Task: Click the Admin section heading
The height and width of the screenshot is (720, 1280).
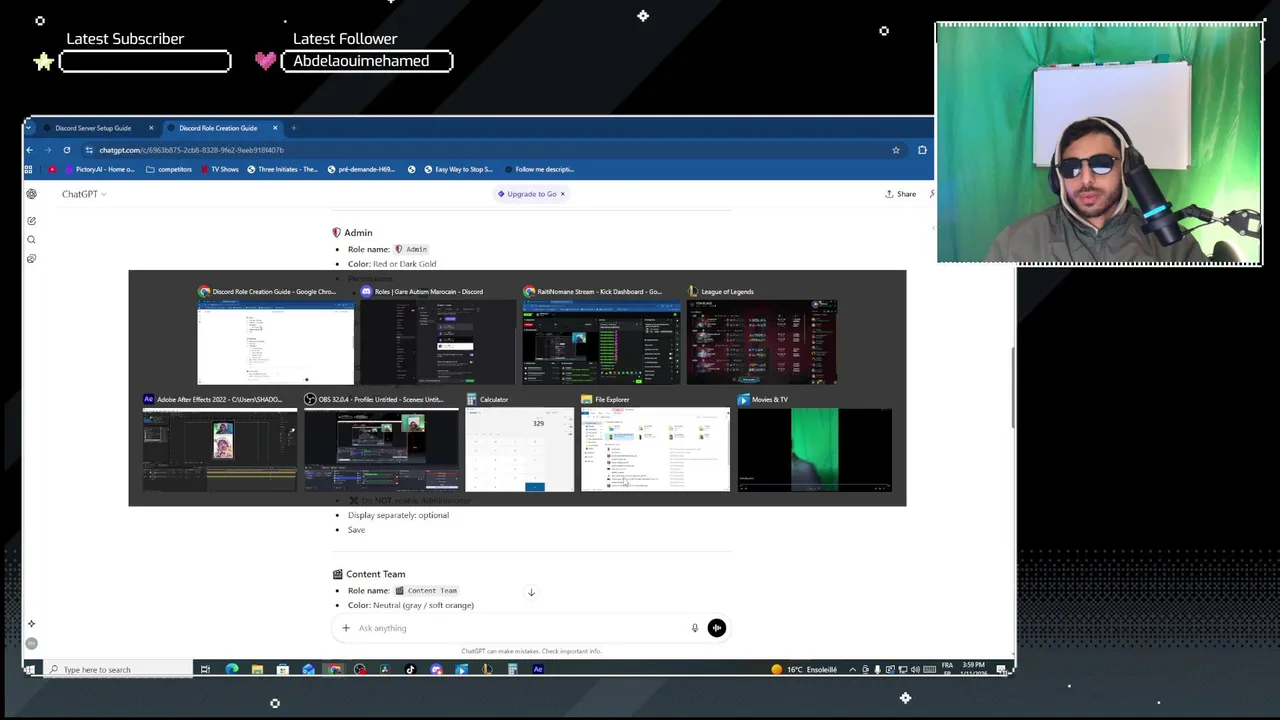Action: tap(358, 233)
